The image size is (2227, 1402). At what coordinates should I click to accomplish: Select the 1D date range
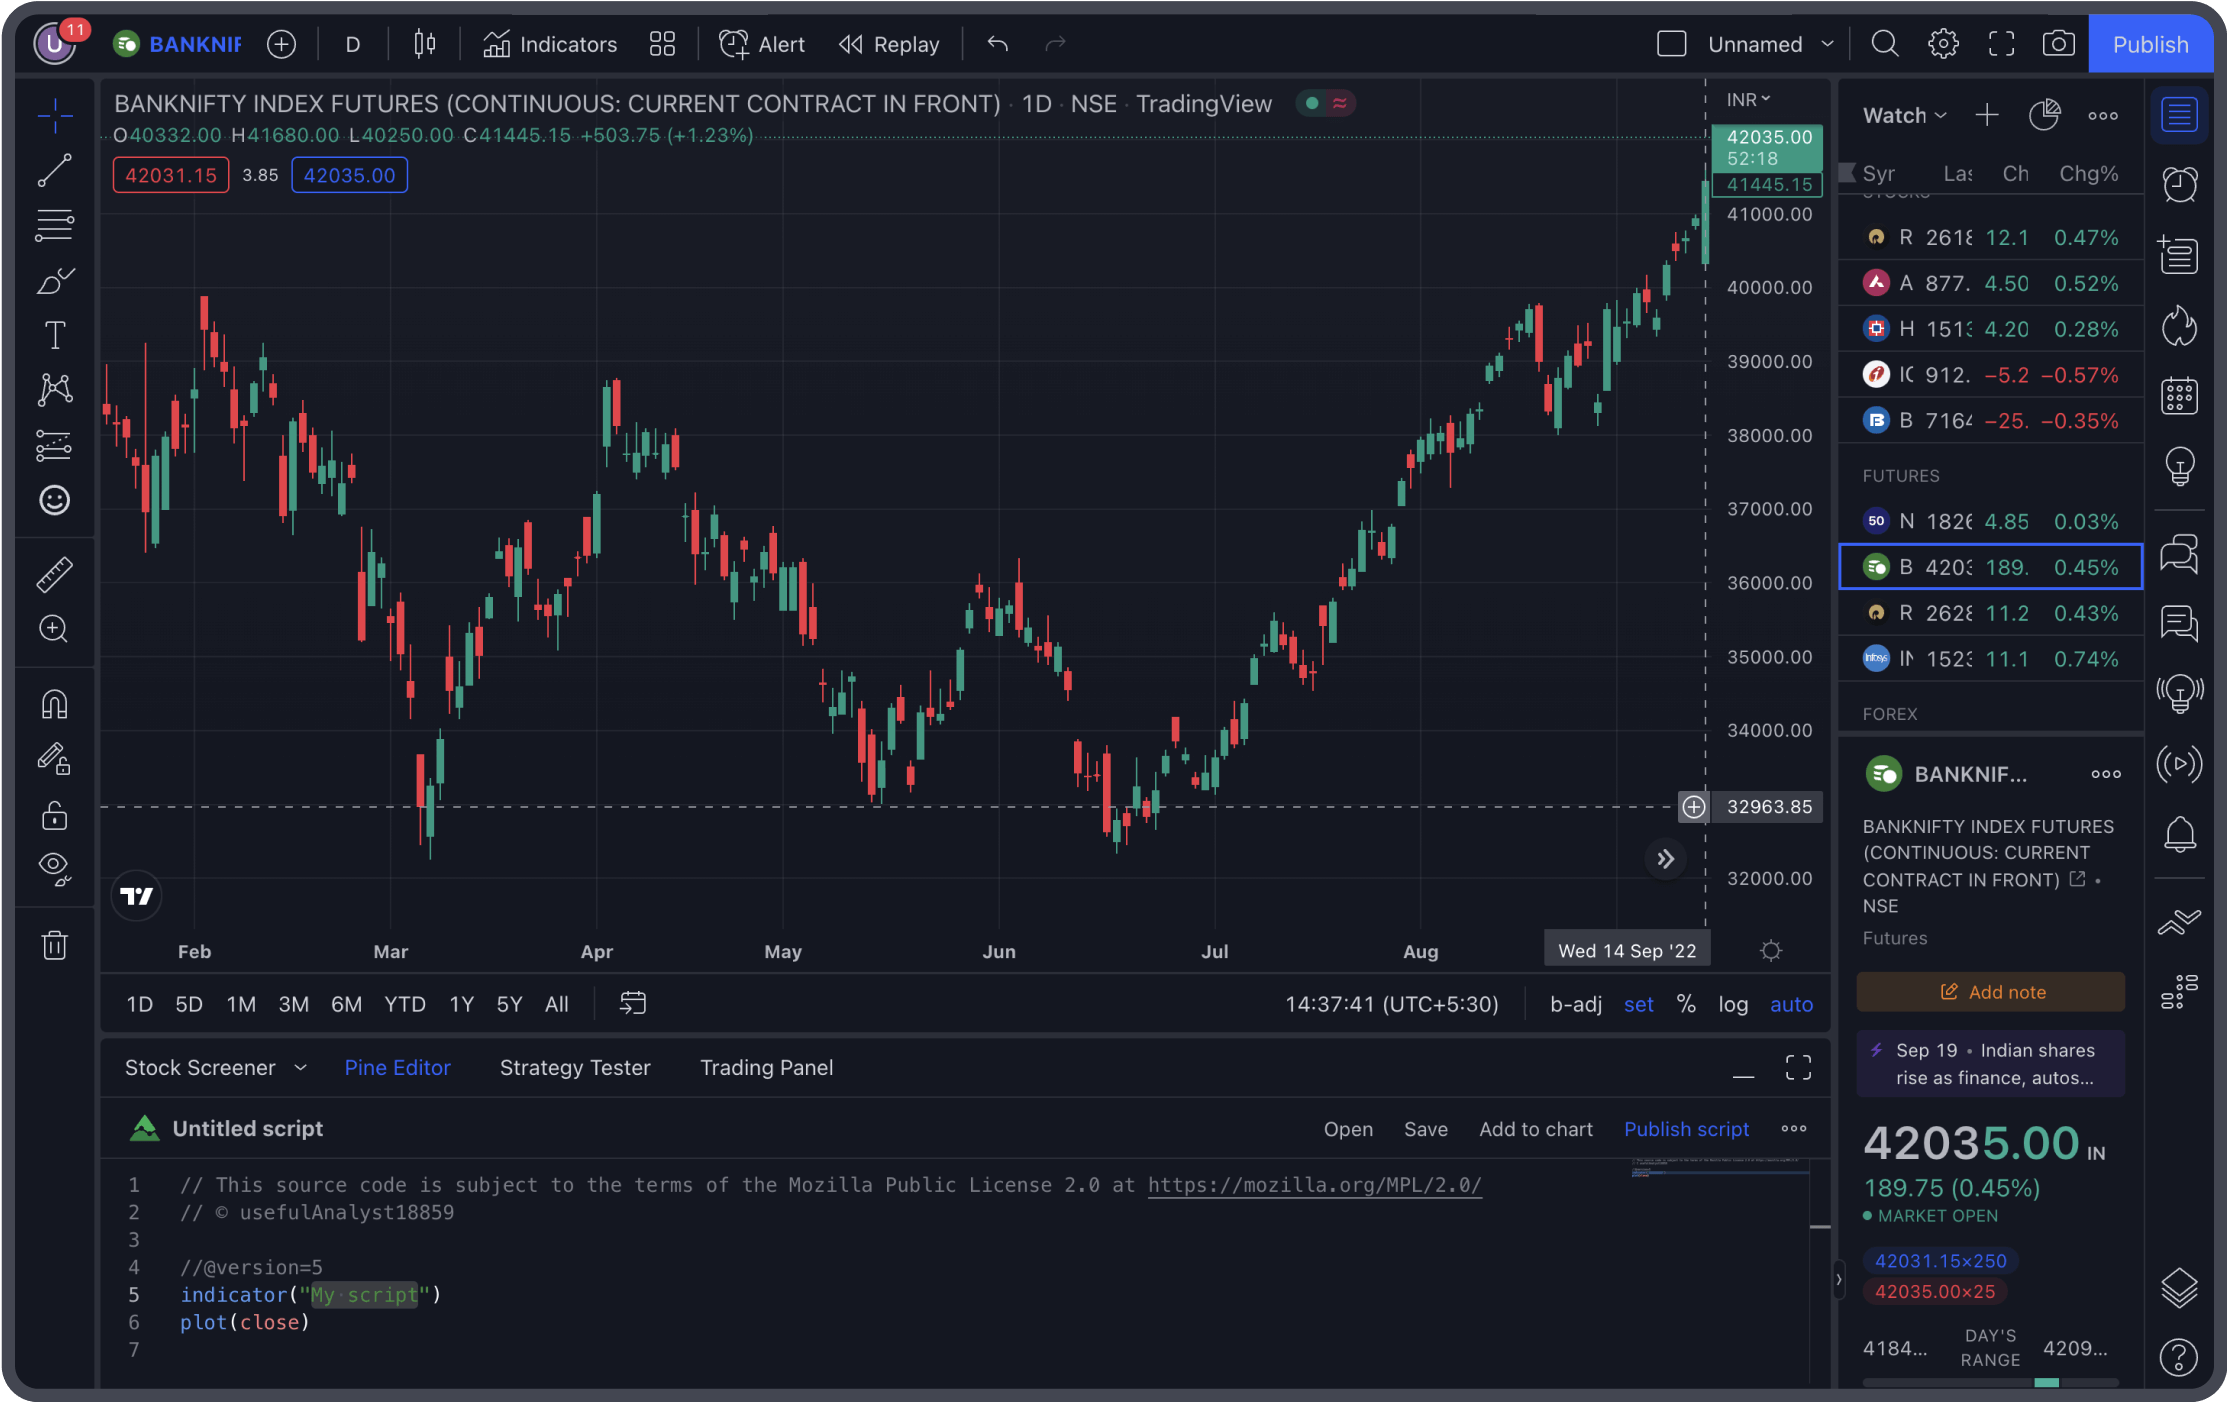pos(140,1004)
